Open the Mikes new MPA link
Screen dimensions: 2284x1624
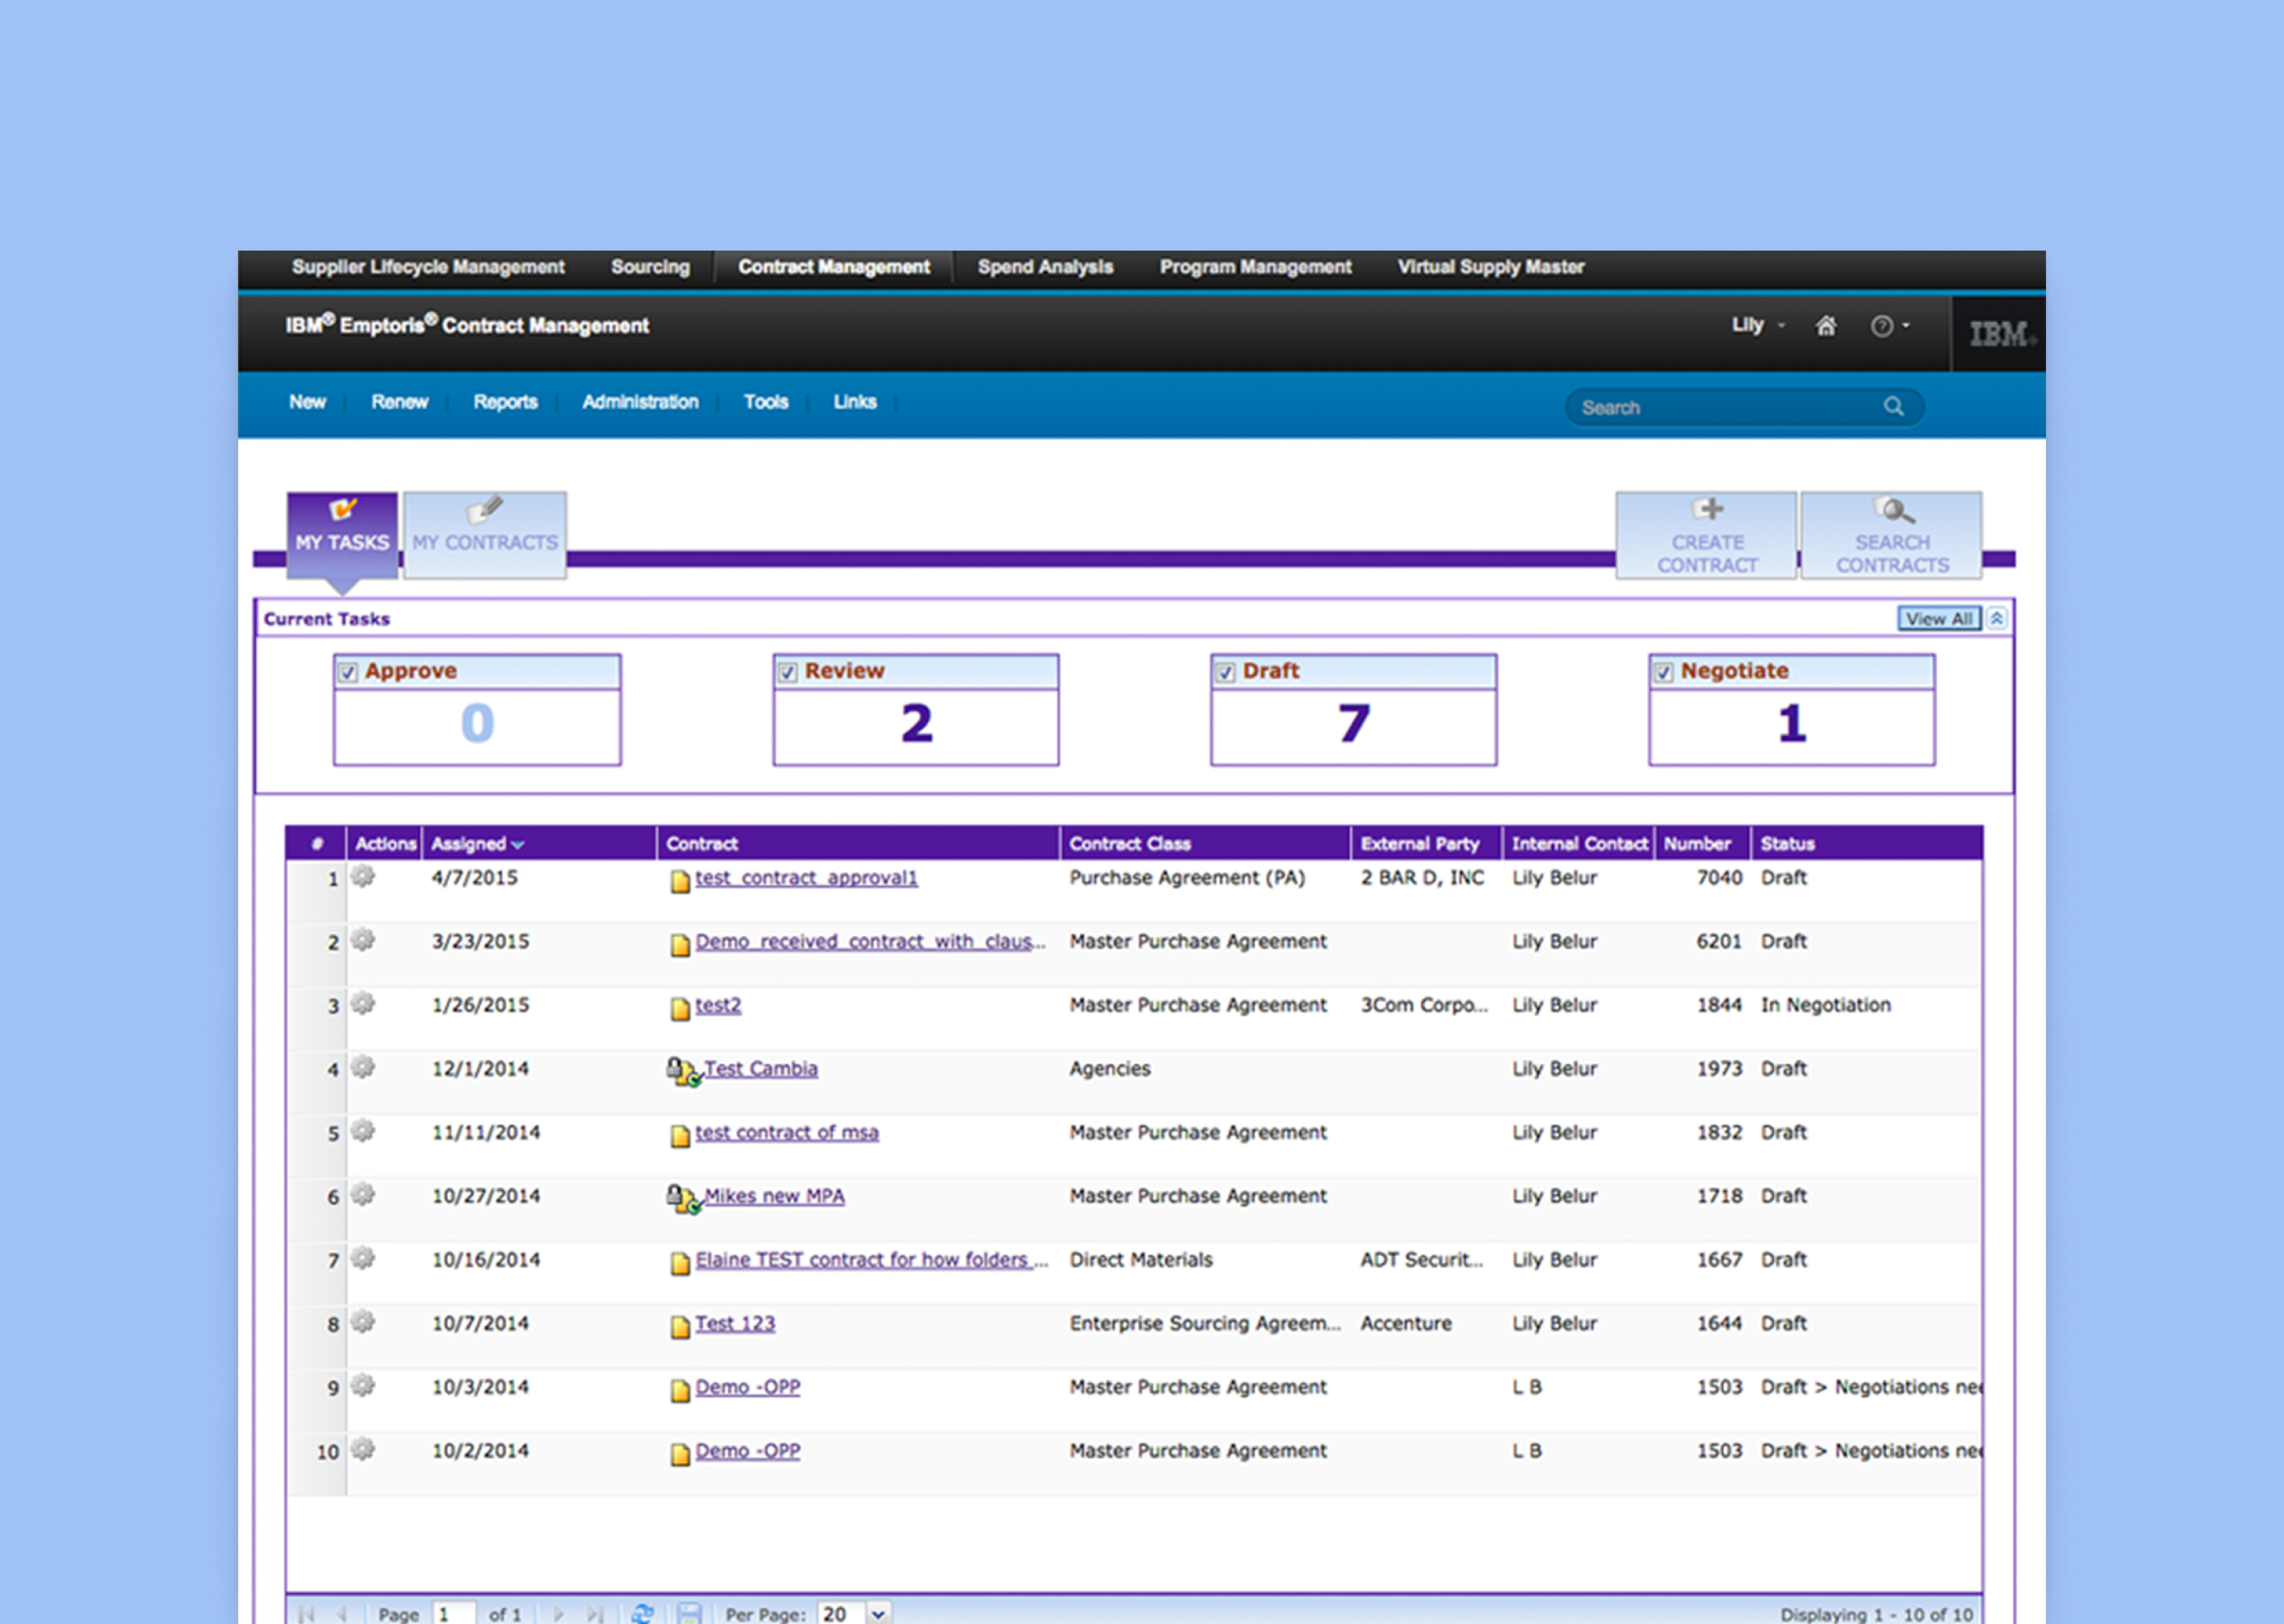click(774, 1195)
